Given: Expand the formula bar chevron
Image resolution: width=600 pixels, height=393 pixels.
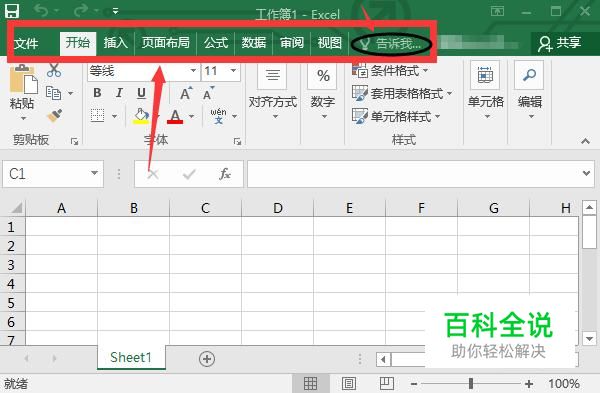Looking at the screenshot, I should [586, 174].
